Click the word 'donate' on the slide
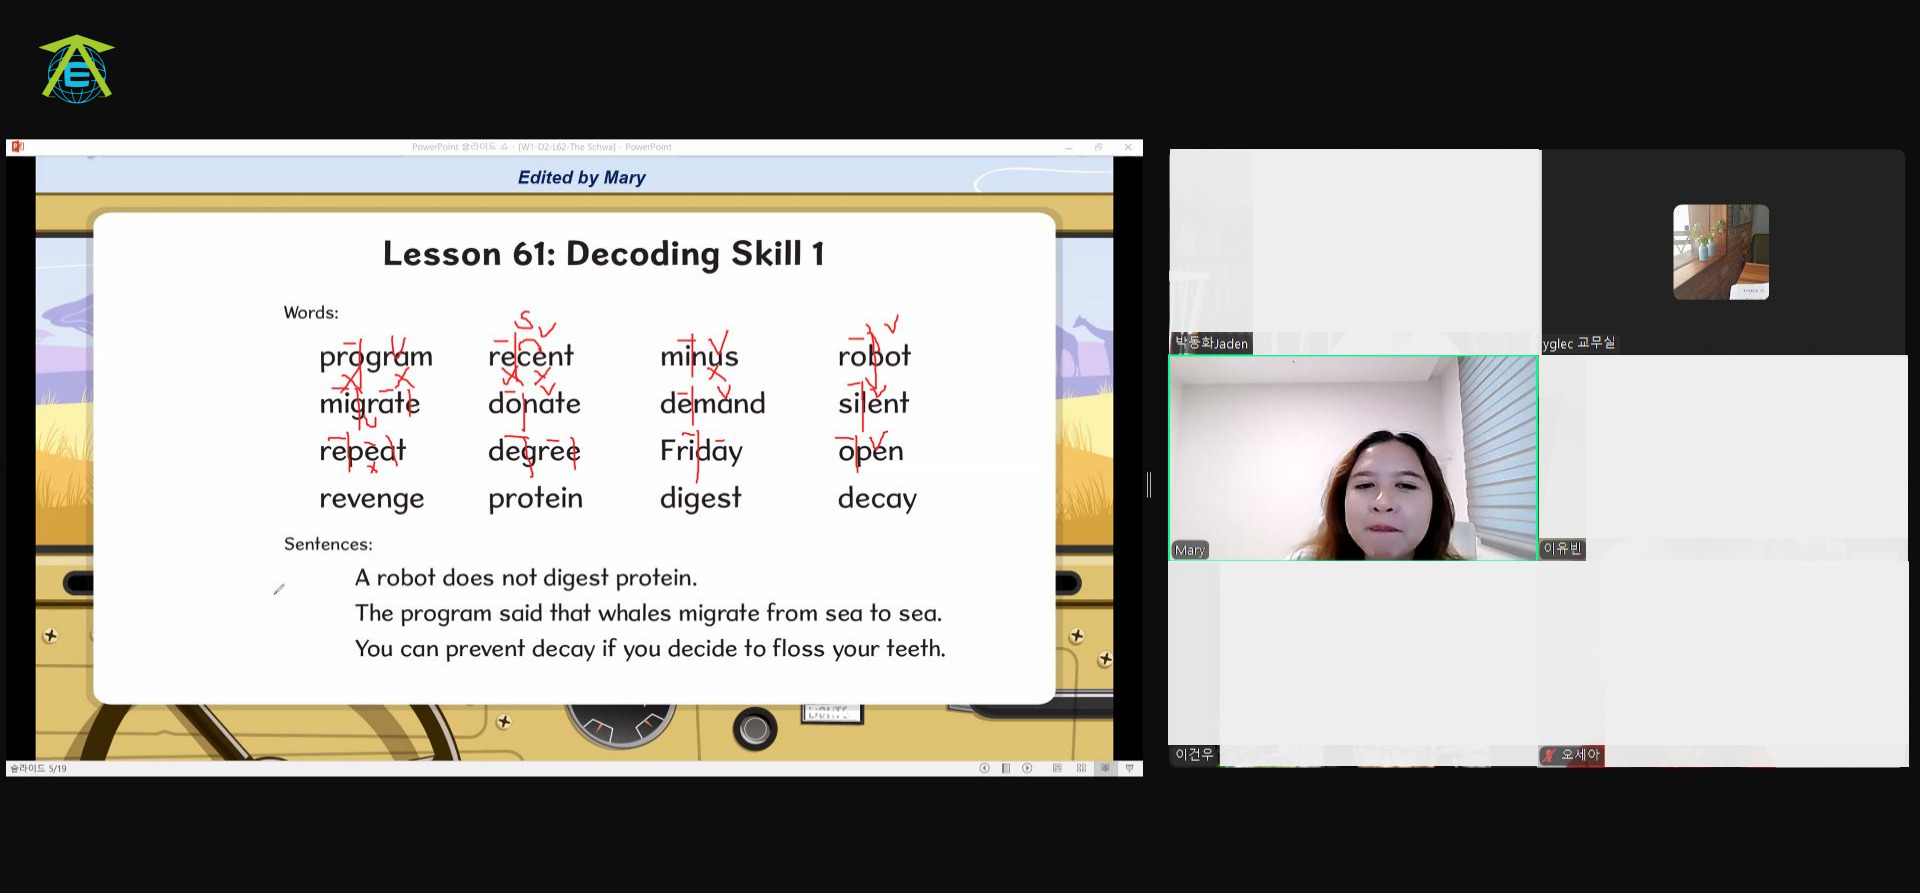The height and width of the screenshot is (893, 1920). tap(534, 403)
